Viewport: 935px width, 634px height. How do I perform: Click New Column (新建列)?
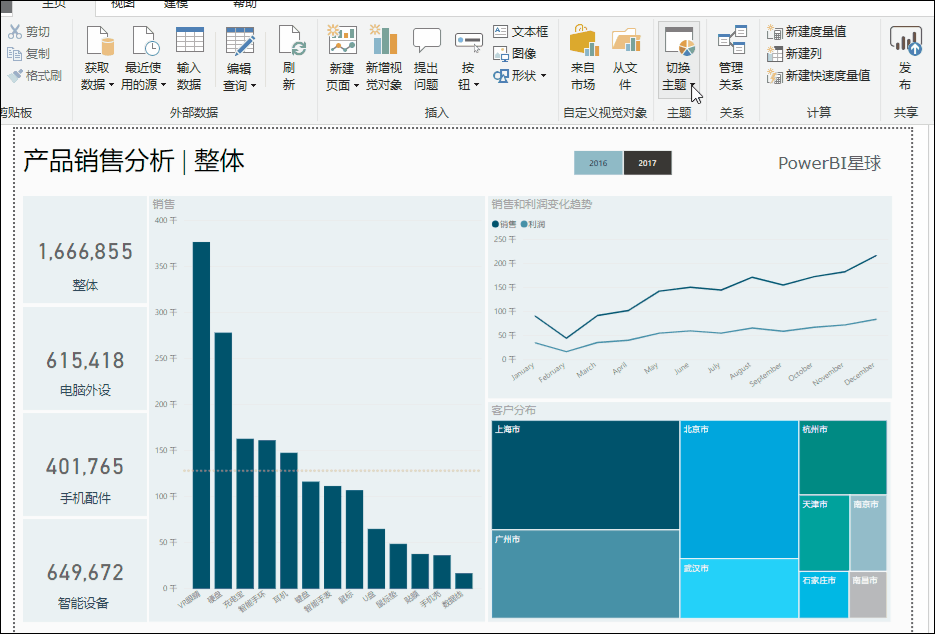[x=794, y=54]
